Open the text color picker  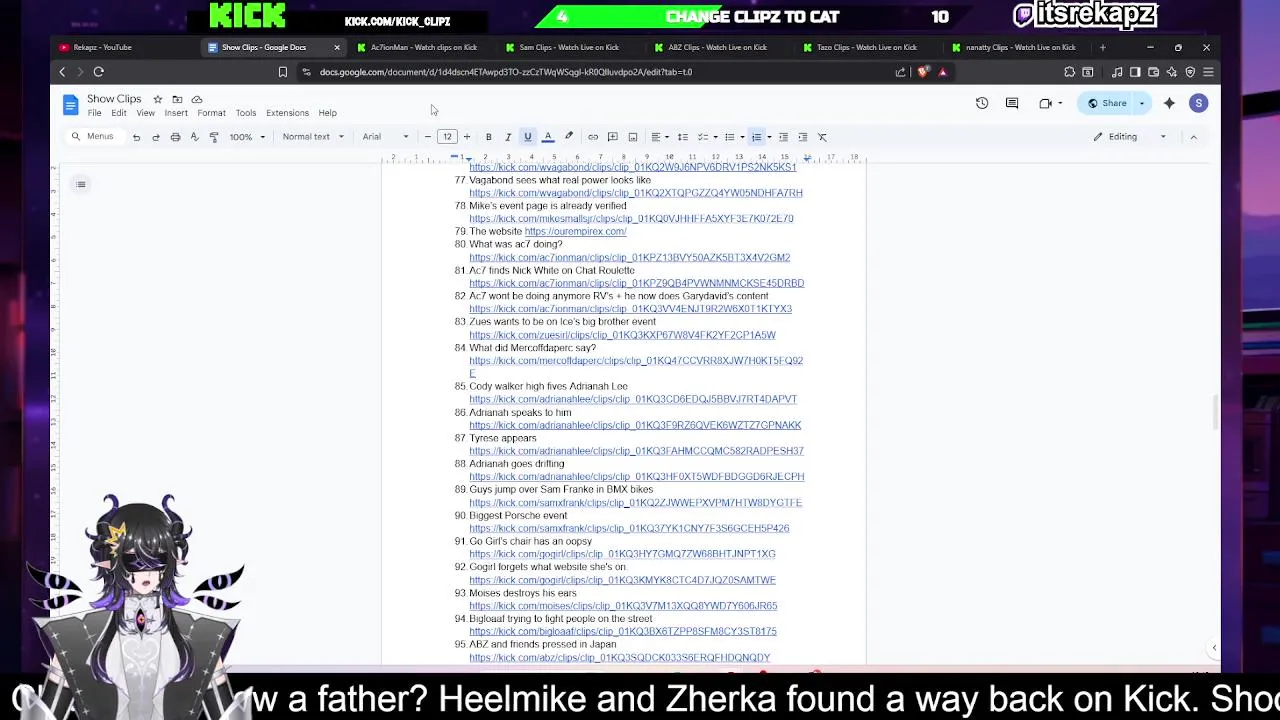(548, 137)
